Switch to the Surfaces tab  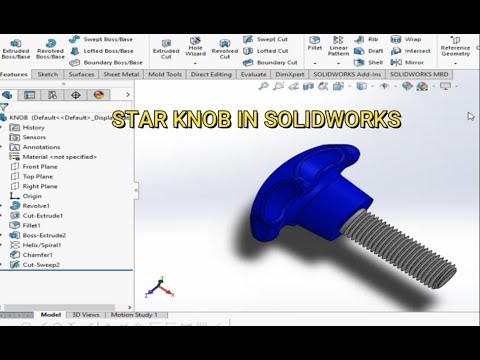tap(81, 74)
